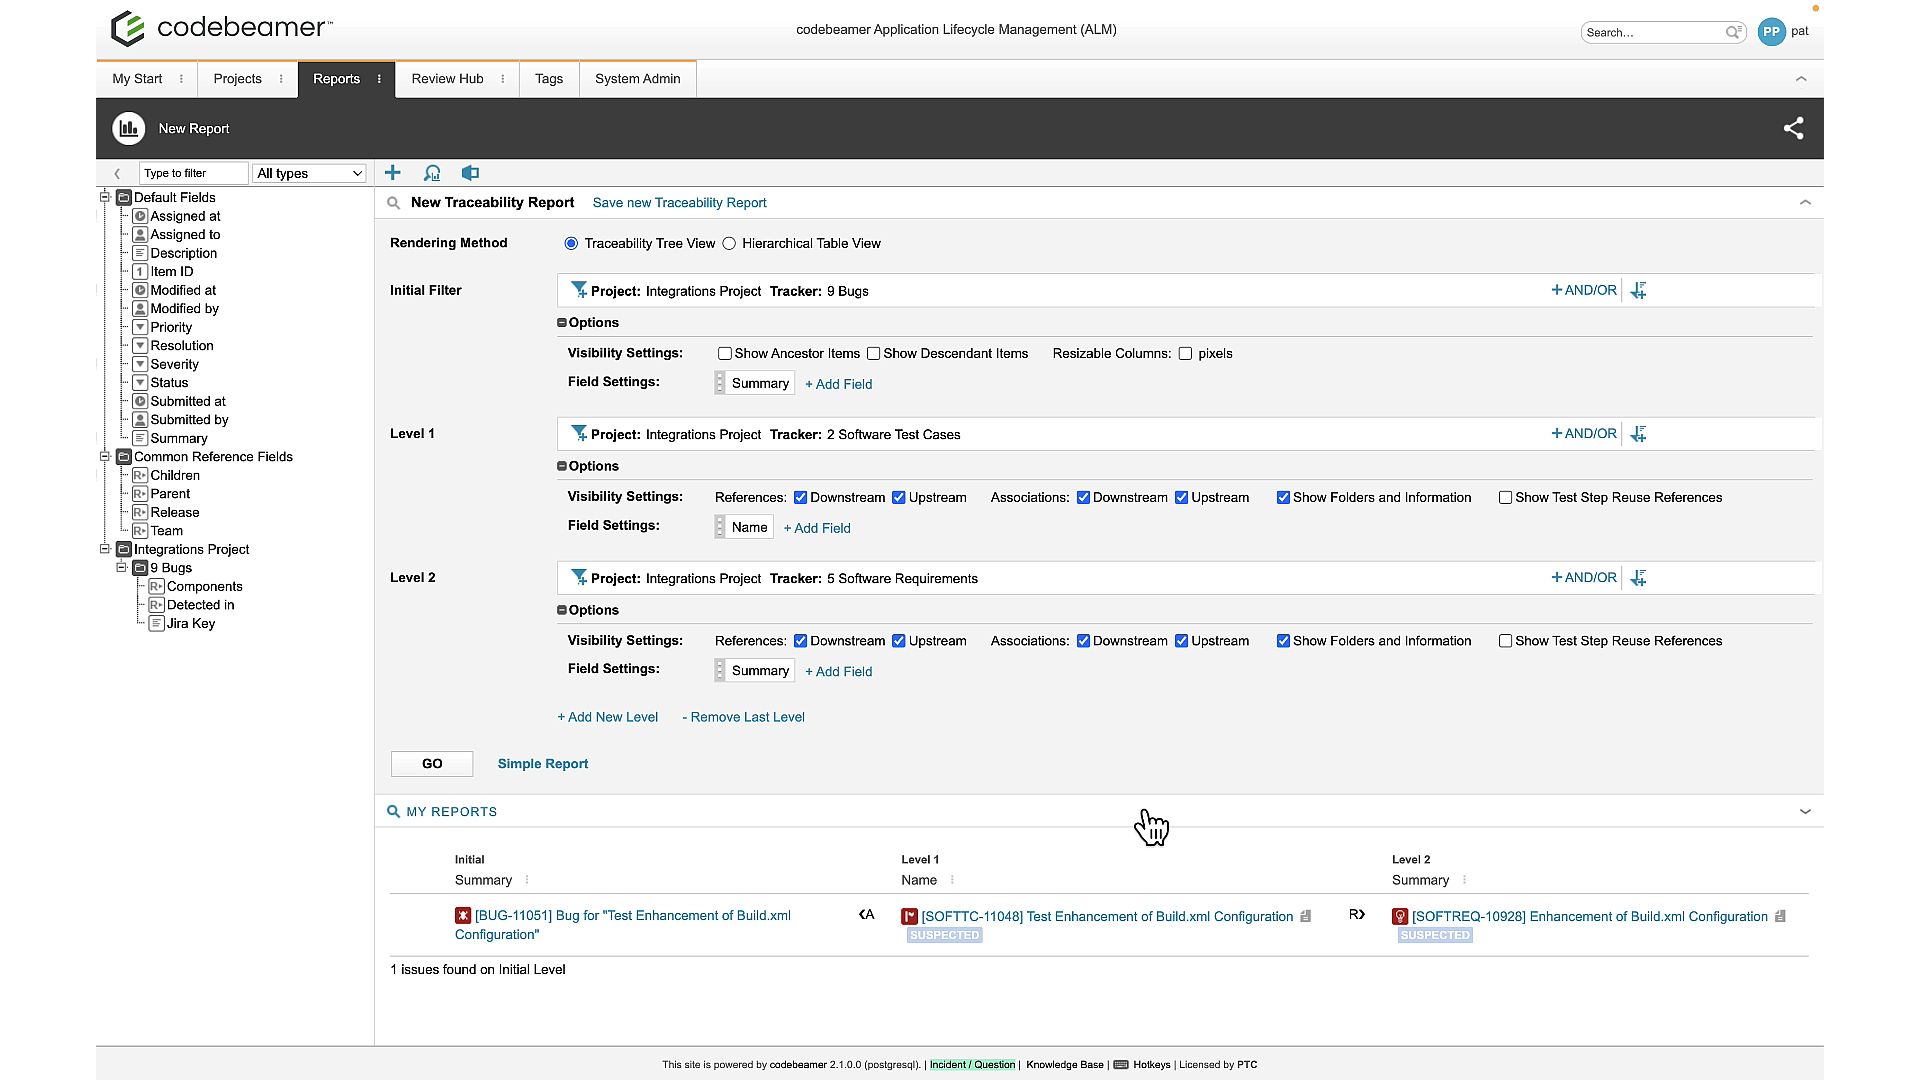Screen dimensions: 1920x1080
Task: Toggle Resizable Columns checkbox
Action: point(1185,353)
